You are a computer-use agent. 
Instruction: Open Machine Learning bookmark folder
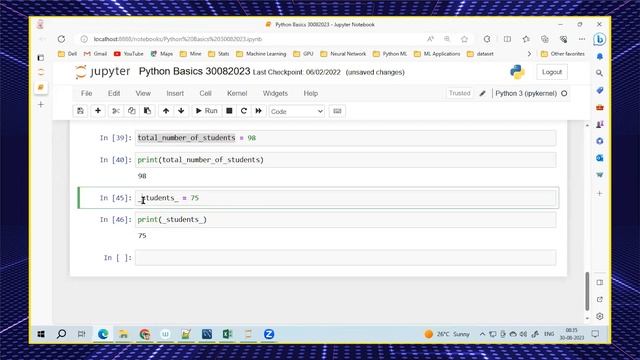pos(261,54)
